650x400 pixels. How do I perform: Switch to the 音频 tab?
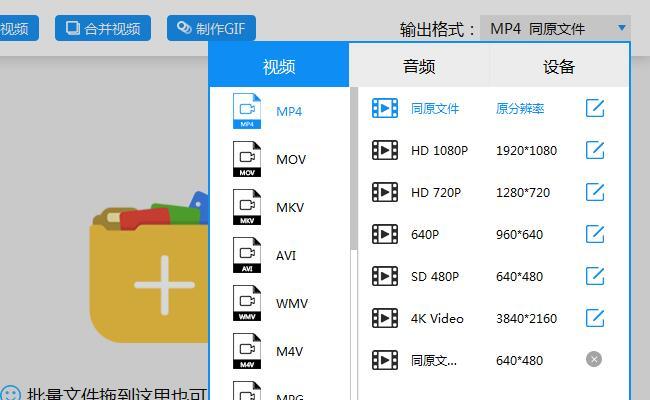419,66
